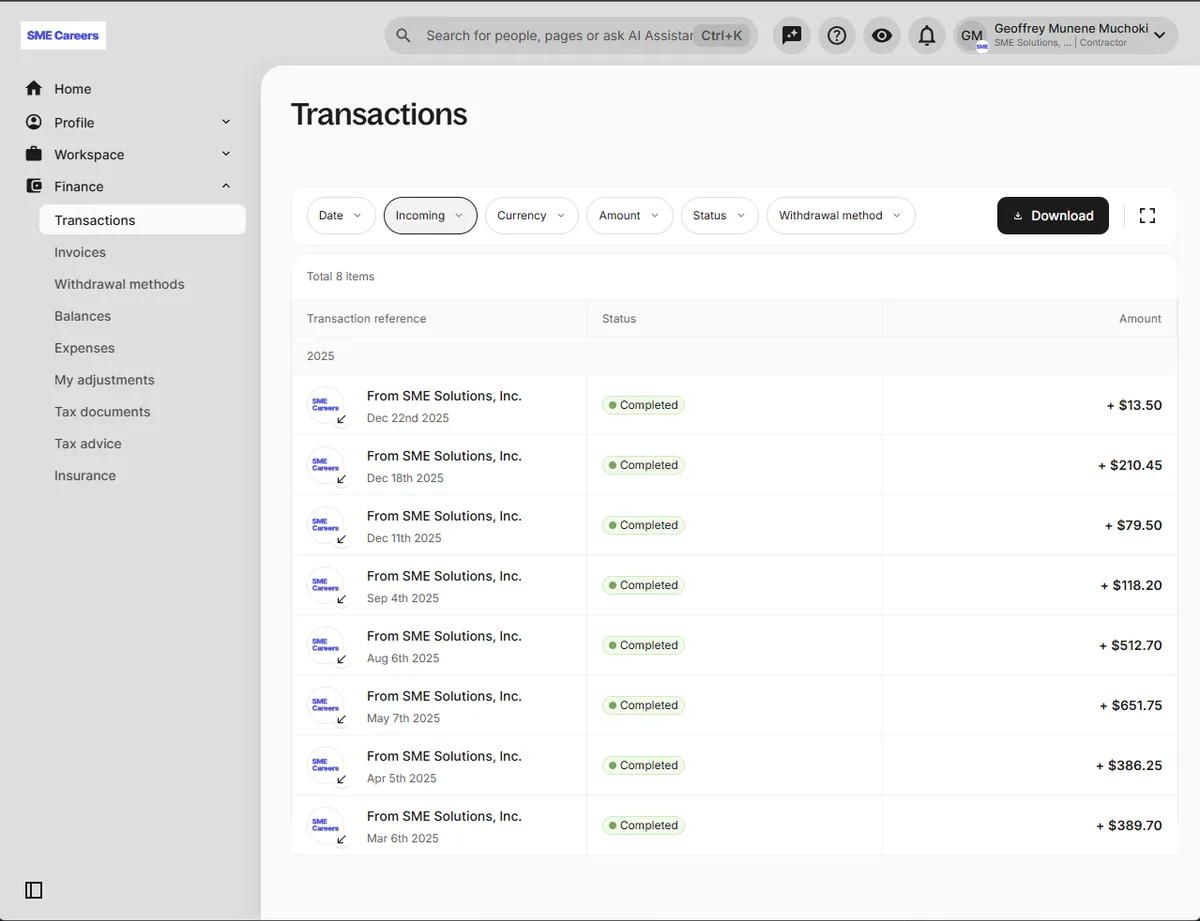Screen dimensions: 1200x921
Task: Open the Currency filter dropdown
Action: click(531, 216)
